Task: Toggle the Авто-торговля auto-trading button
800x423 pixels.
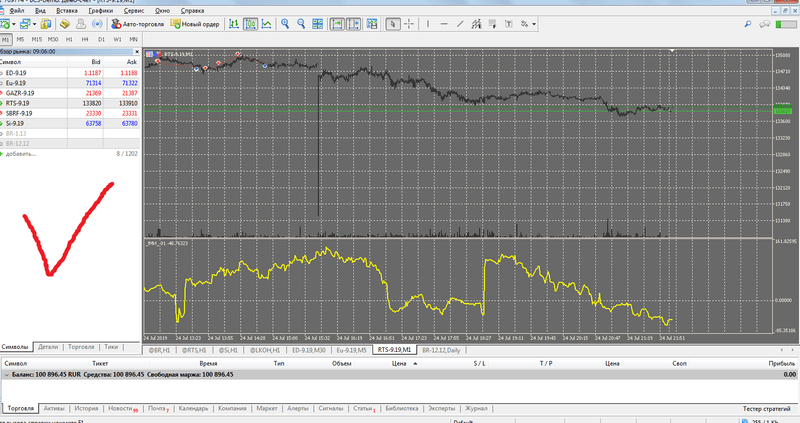Action: [x=138, y=24]
